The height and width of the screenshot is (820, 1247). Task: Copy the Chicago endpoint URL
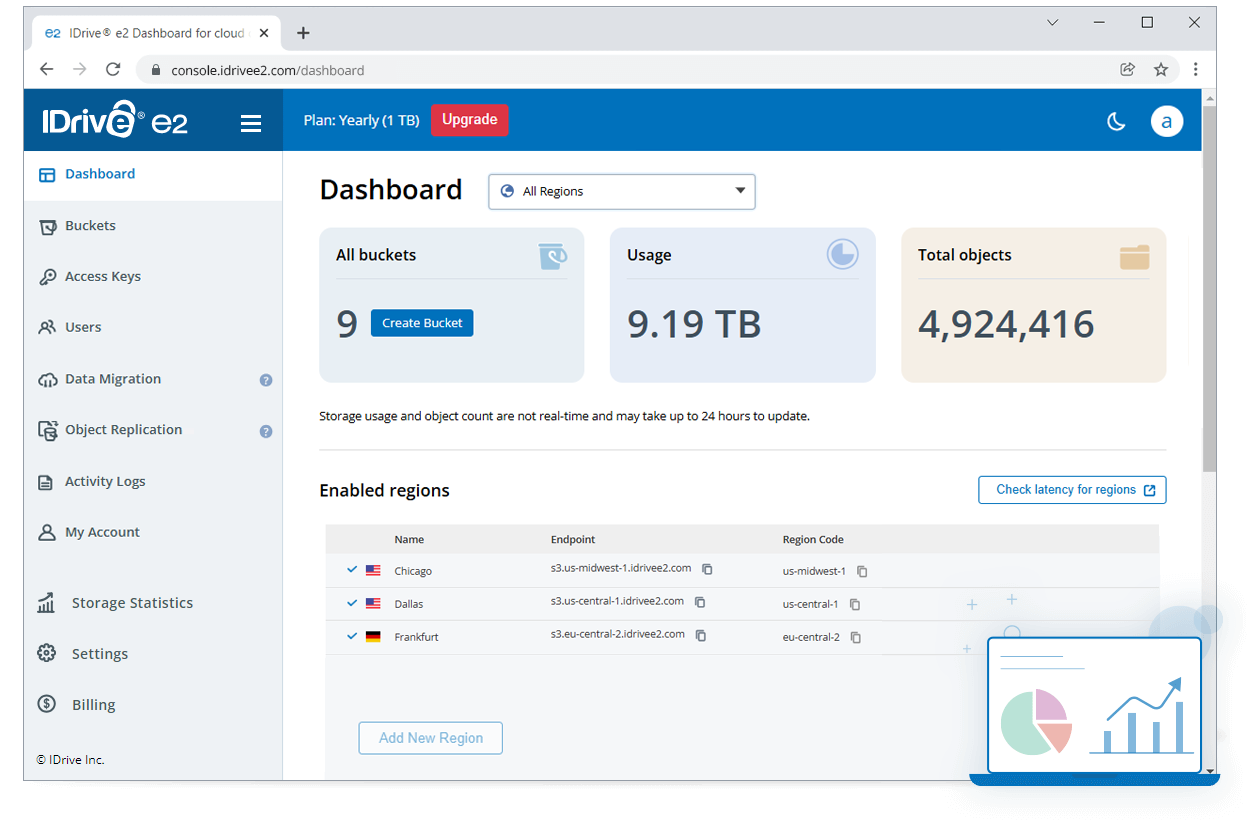[x=707, y=569]
